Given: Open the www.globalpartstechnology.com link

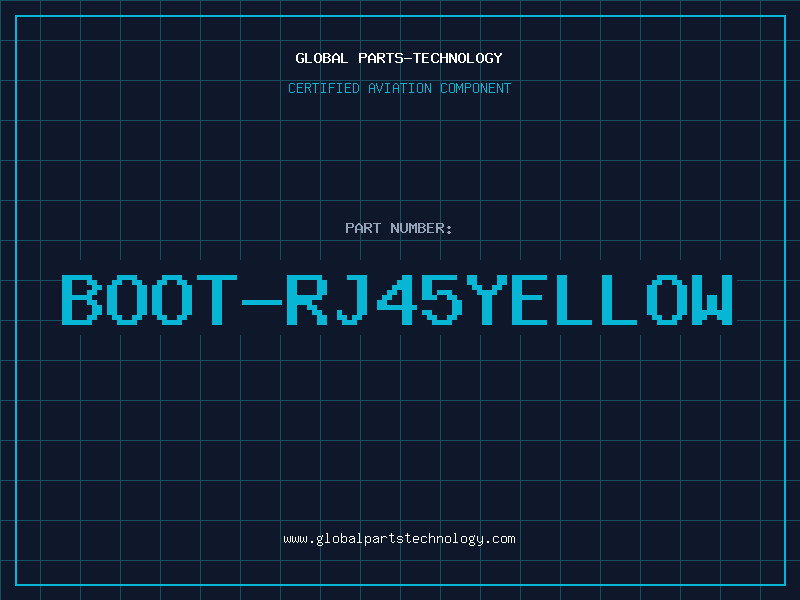Looking at the screenshot, I should point(399,539).
